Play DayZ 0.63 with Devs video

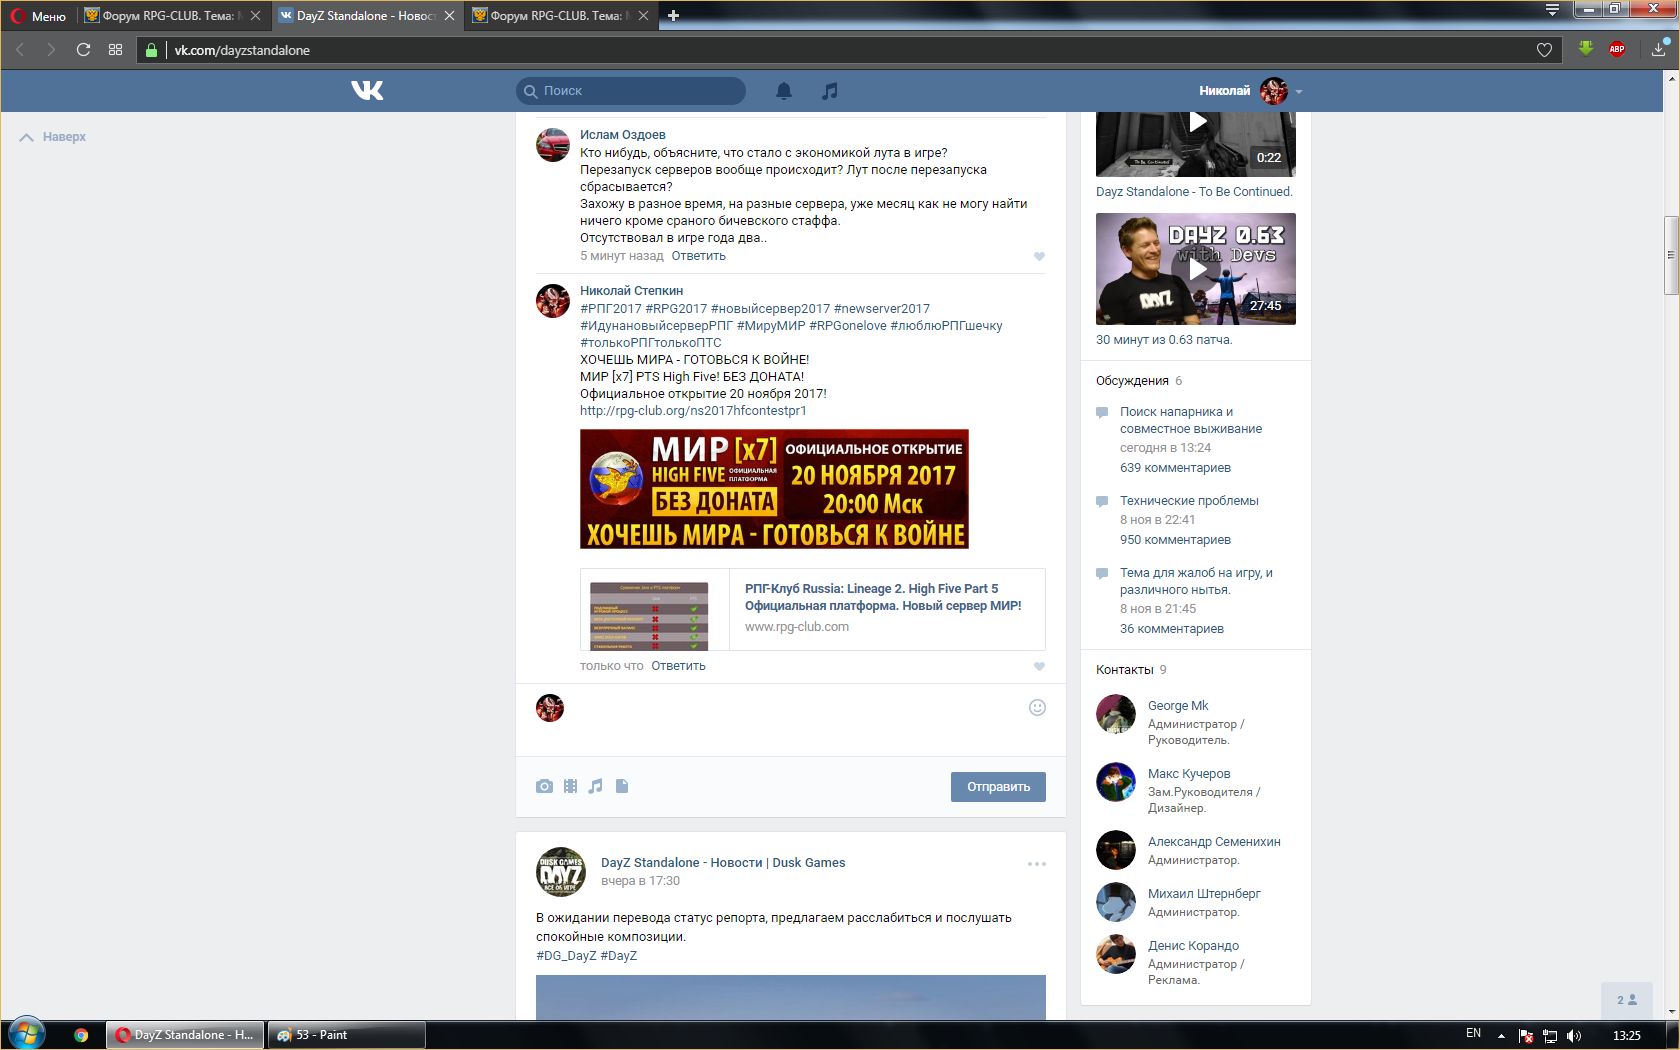click(x=1196, y=269)
